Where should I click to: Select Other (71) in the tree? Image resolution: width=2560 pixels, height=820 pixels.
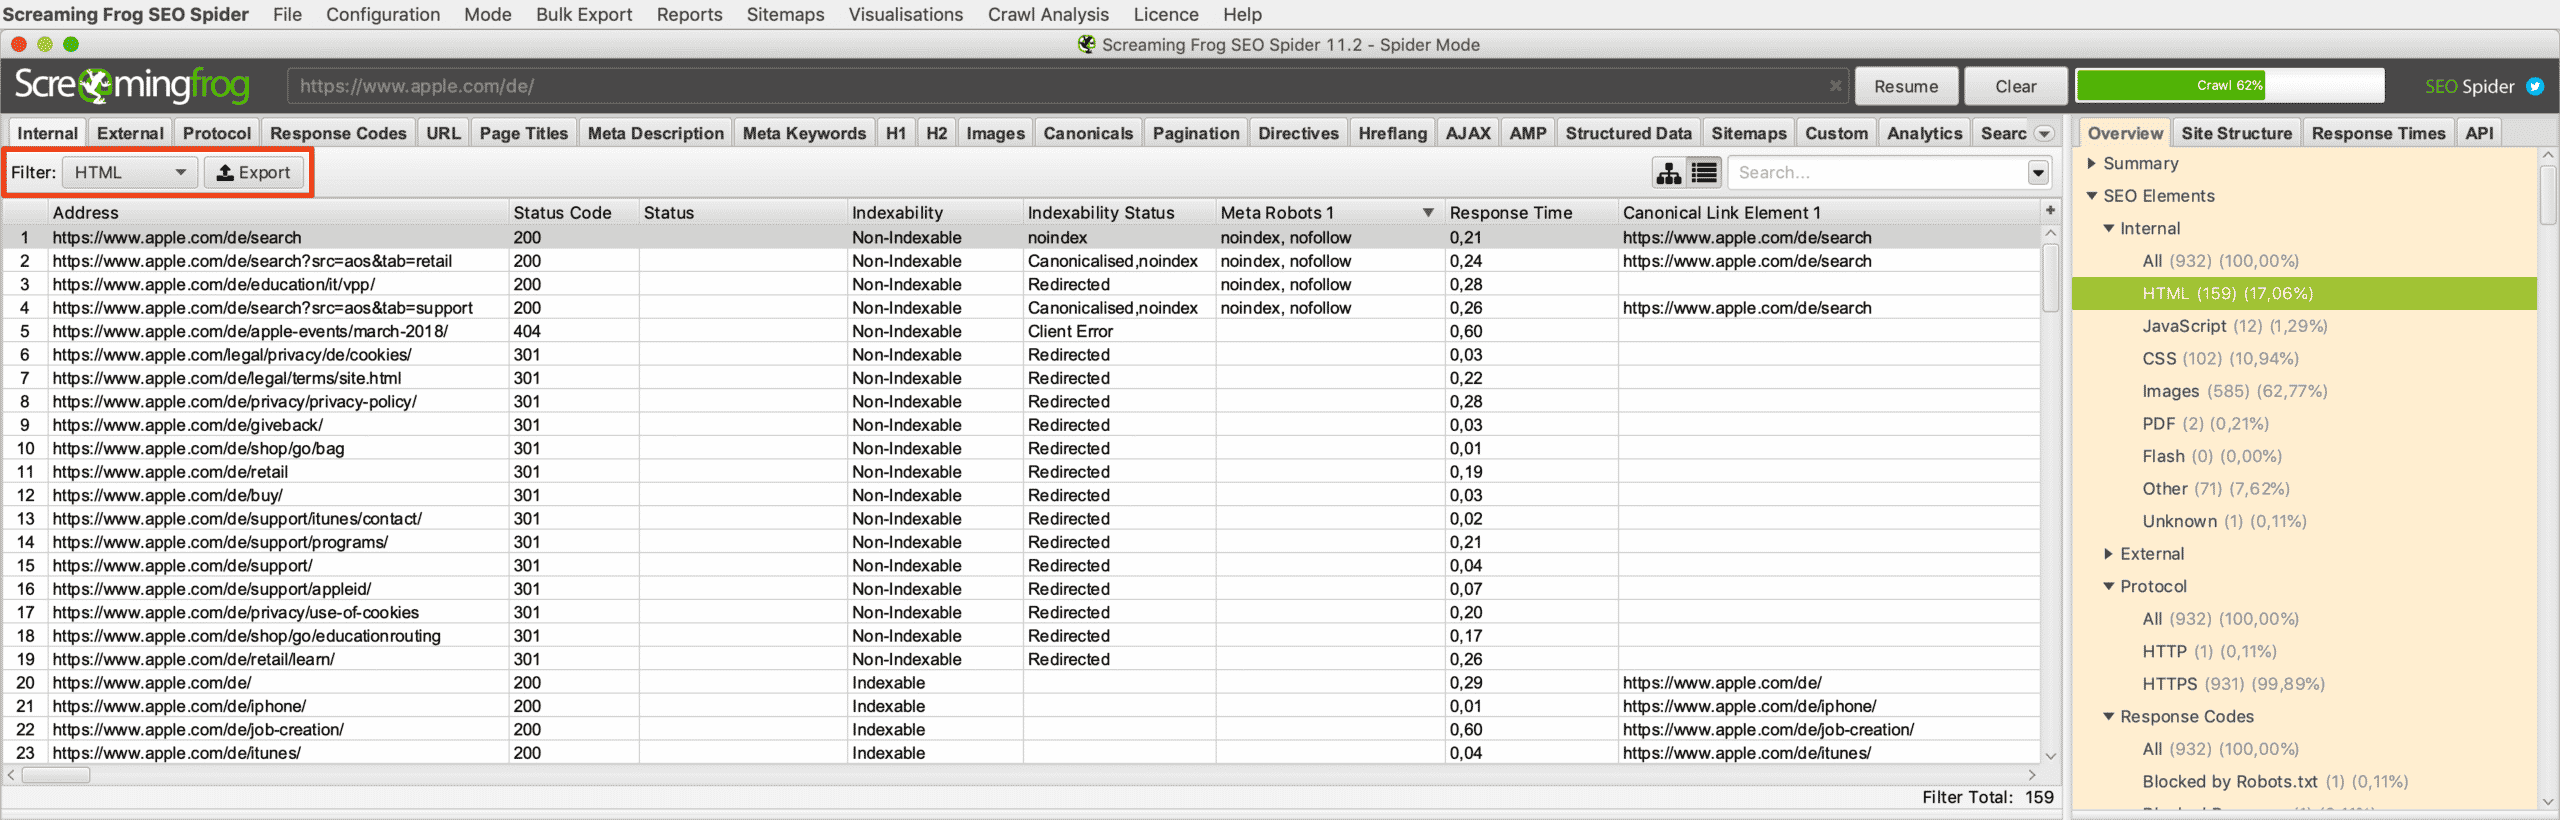pyautogui.click(x=2215, y=489)
